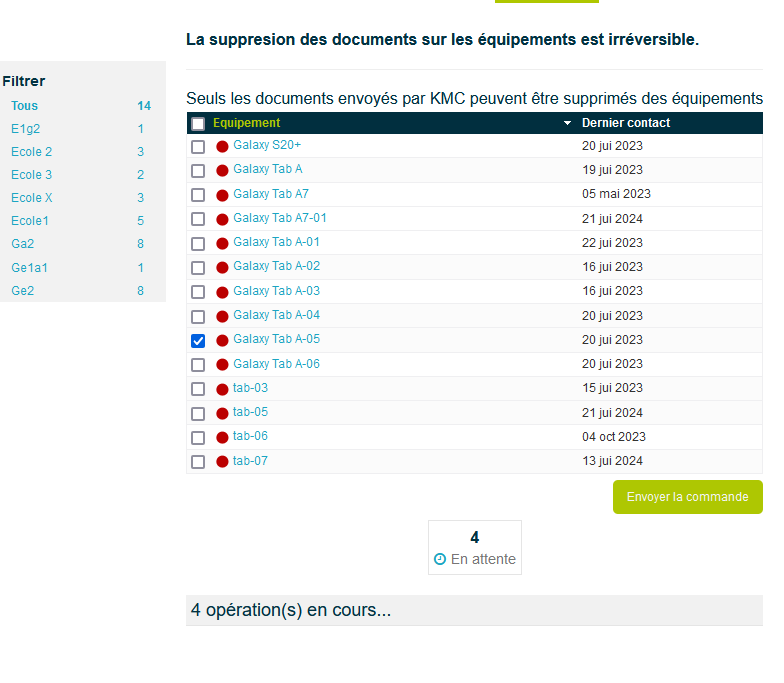Sort by Dernier contact column
The width and height of the screenshot is (784, 683).
(x=626, y=123)
